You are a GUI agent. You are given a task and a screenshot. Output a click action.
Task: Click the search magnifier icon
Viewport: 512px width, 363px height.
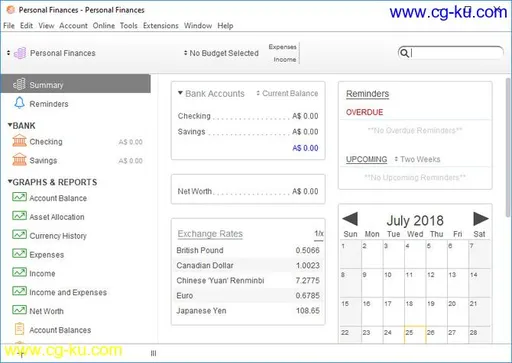pyautogui.click(x=404, y=53)
